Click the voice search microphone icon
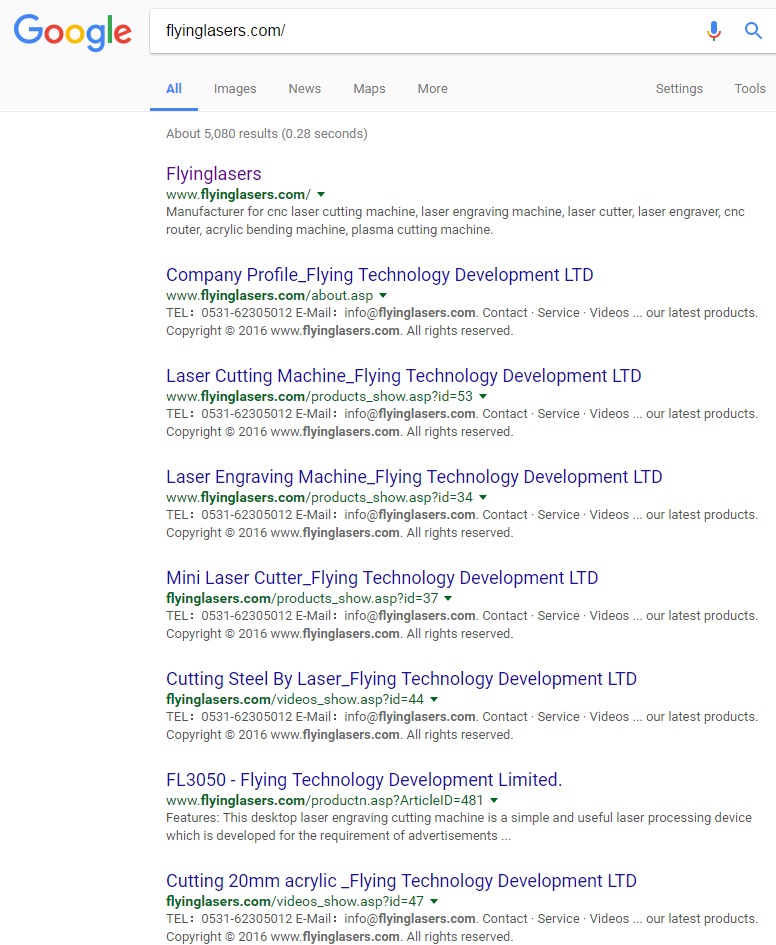This screenshot has height=945, width=776. [x=714, y=30]
